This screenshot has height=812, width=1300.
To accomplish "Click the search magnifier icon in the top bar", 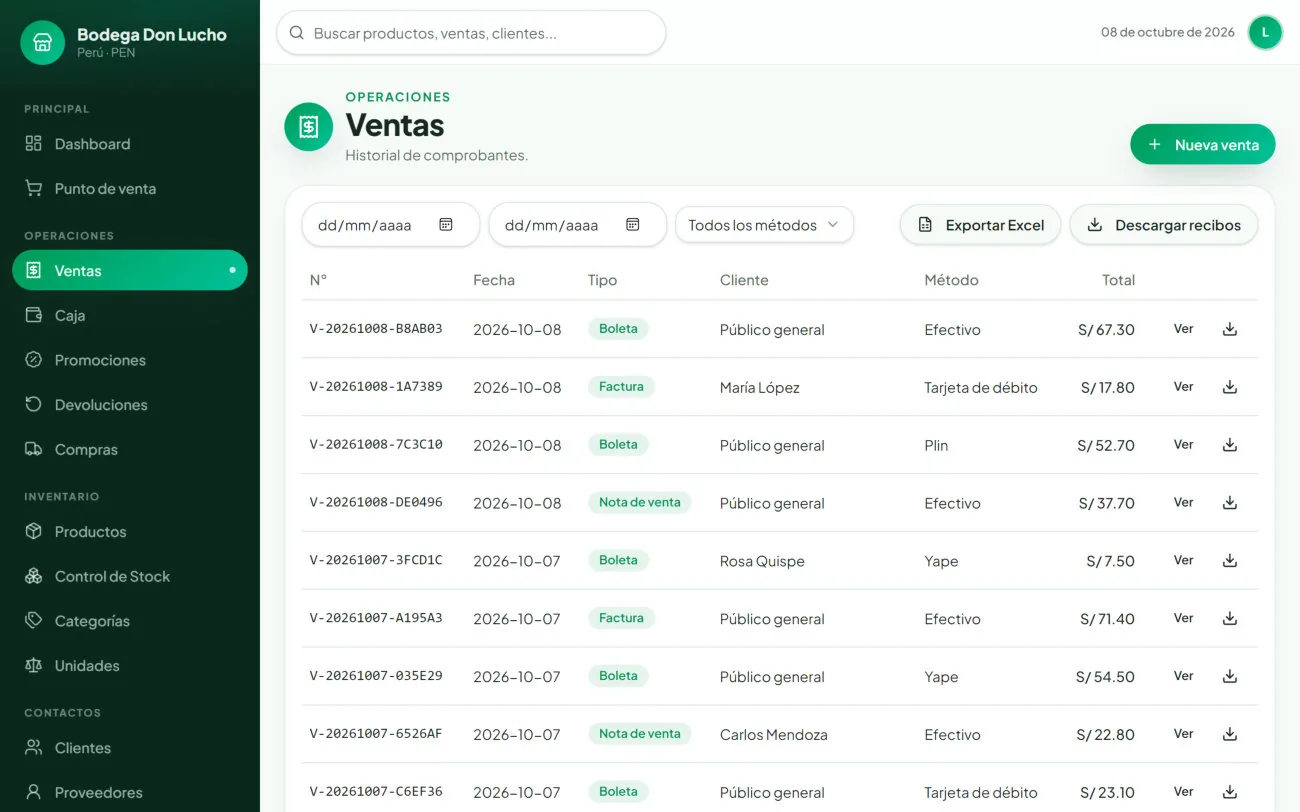I will point(296,33).
